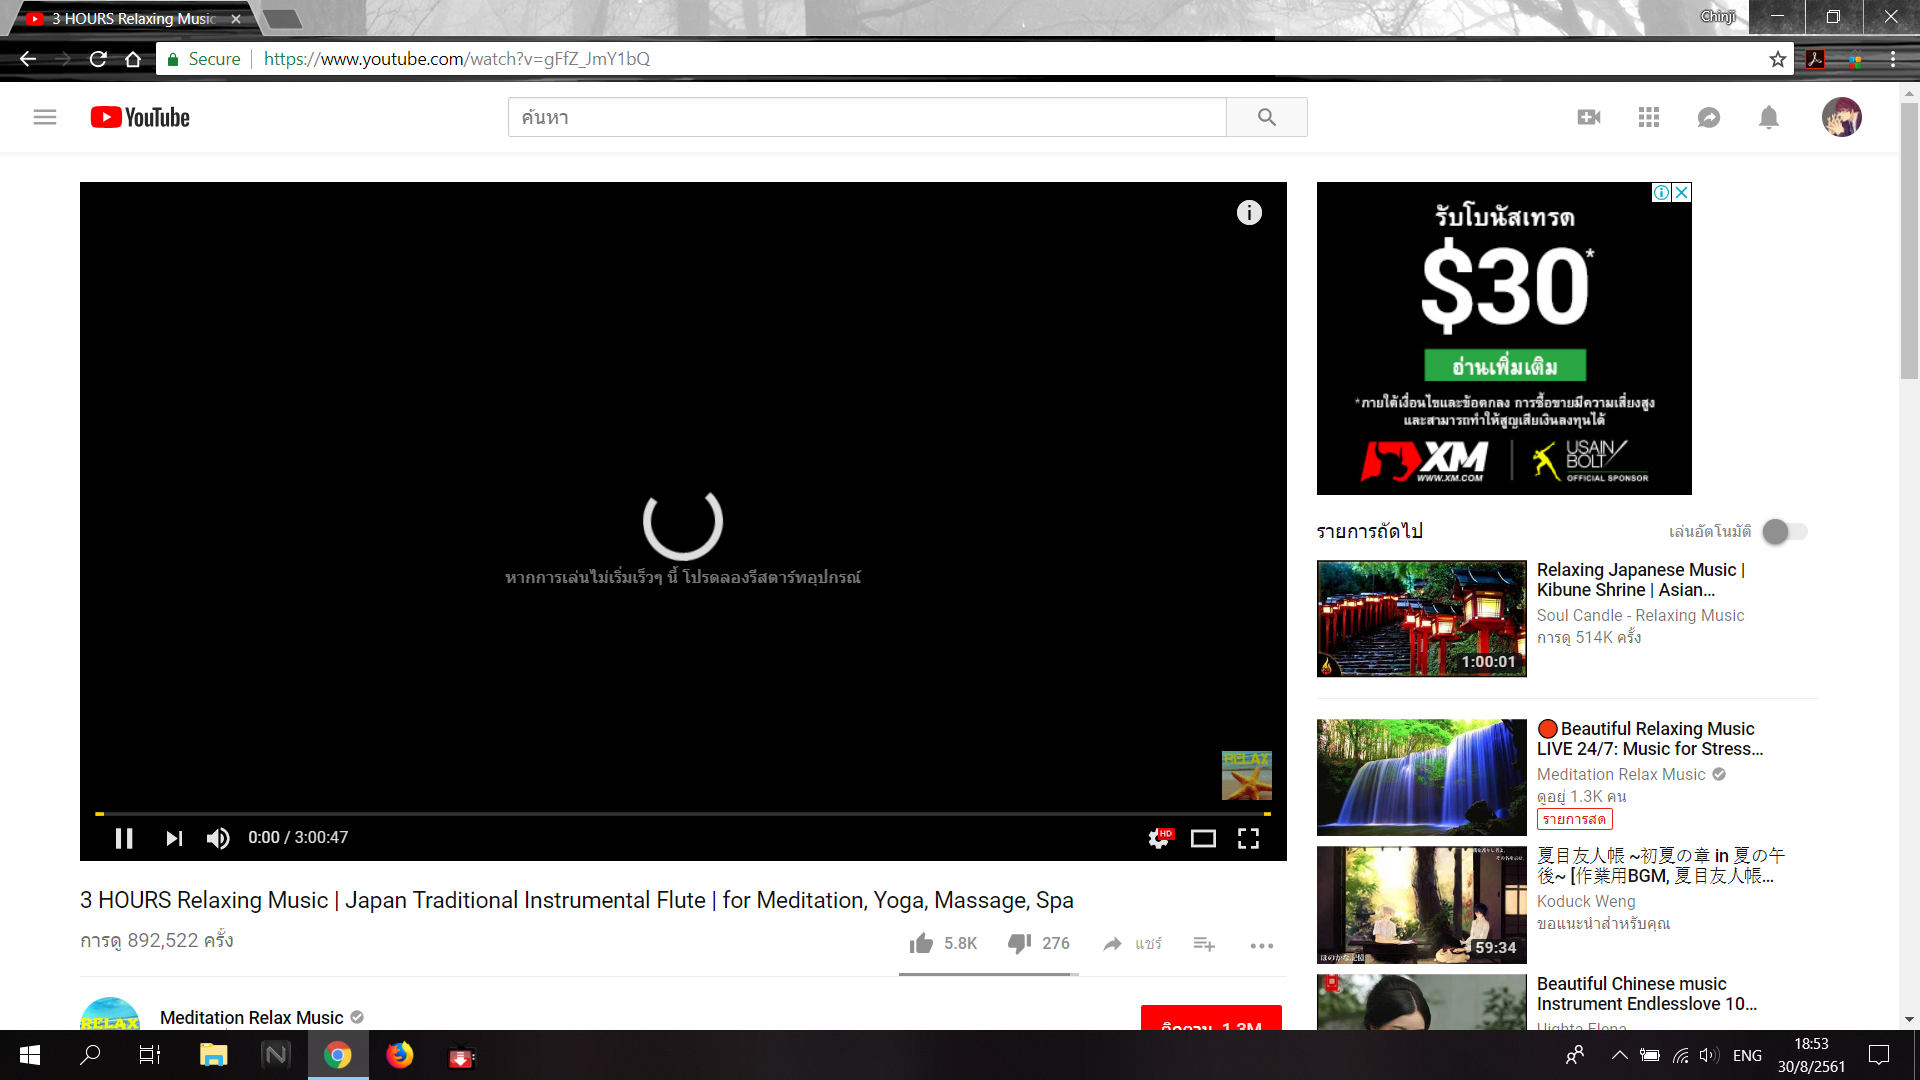Open video quality settings gear
1920x1080 pixels.
1159,838
